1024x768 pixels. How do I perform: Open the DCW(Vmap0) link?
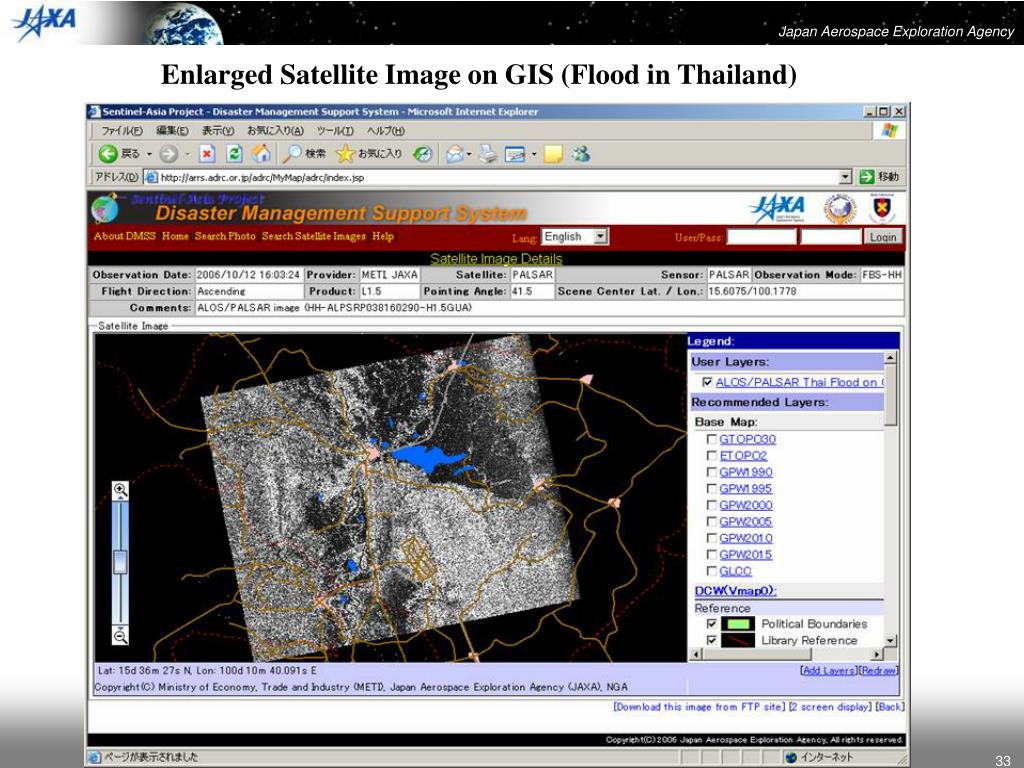pyautogui.click(x=735, y=590)
